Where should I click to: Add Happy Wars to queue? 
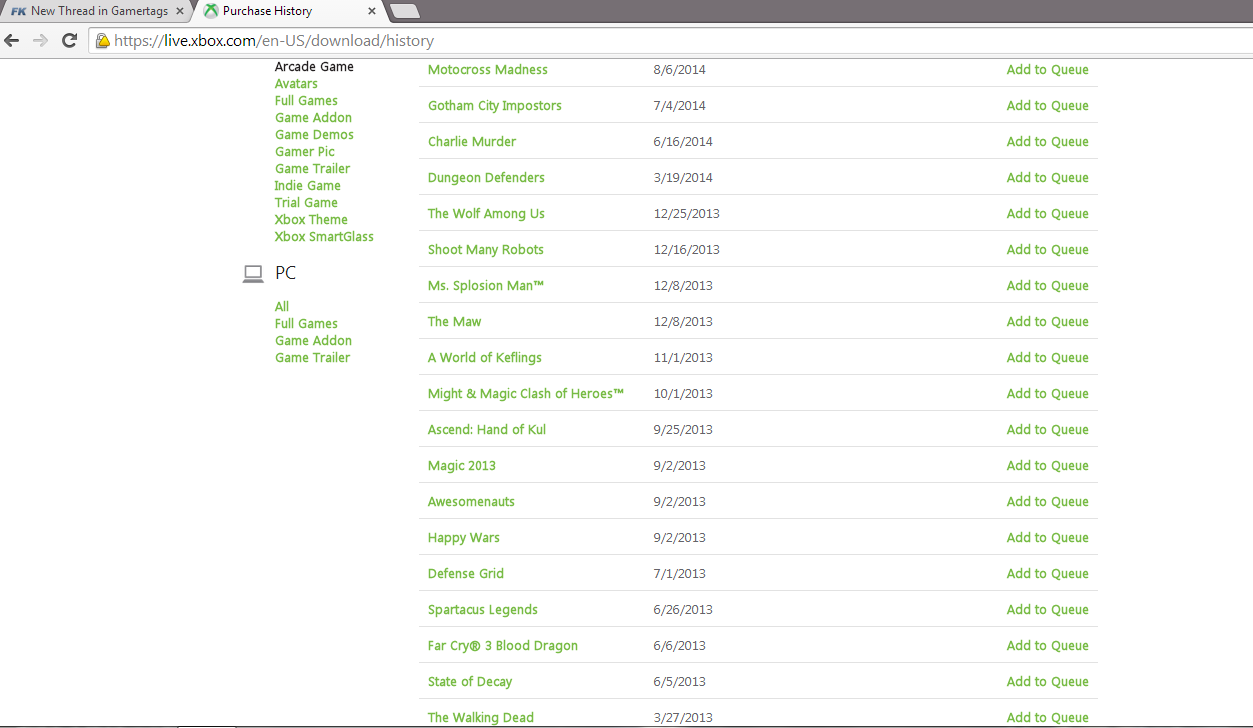(x=1047, y=538)
